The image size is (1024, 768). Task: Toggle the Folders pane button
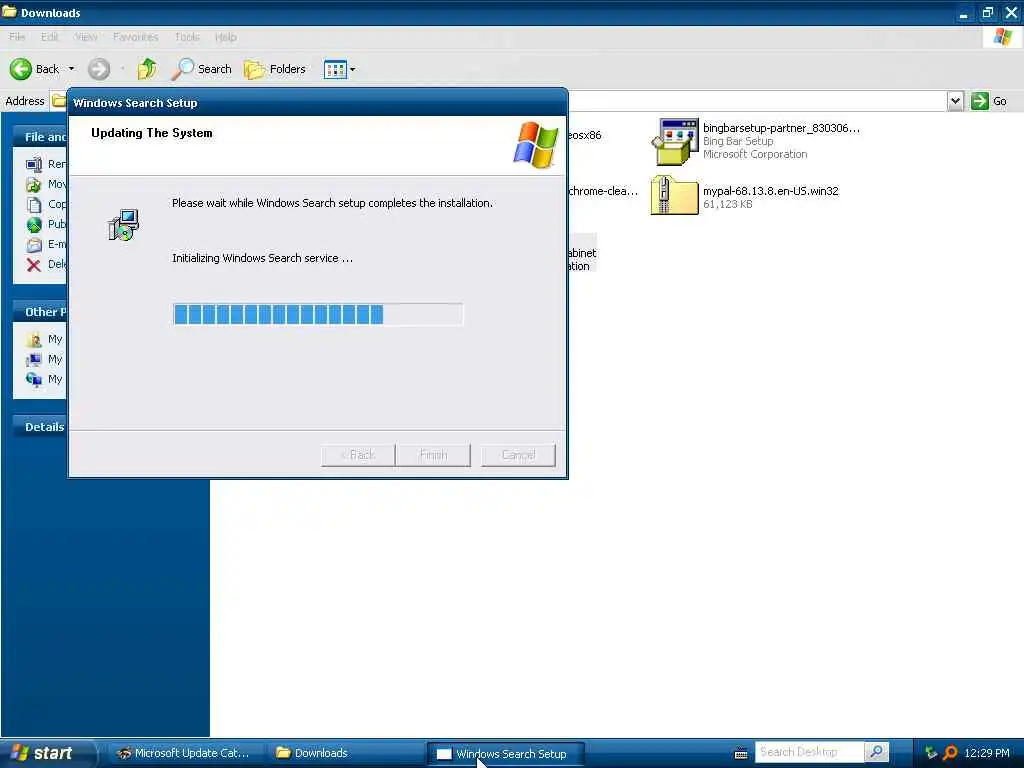(x=274, y=69)
